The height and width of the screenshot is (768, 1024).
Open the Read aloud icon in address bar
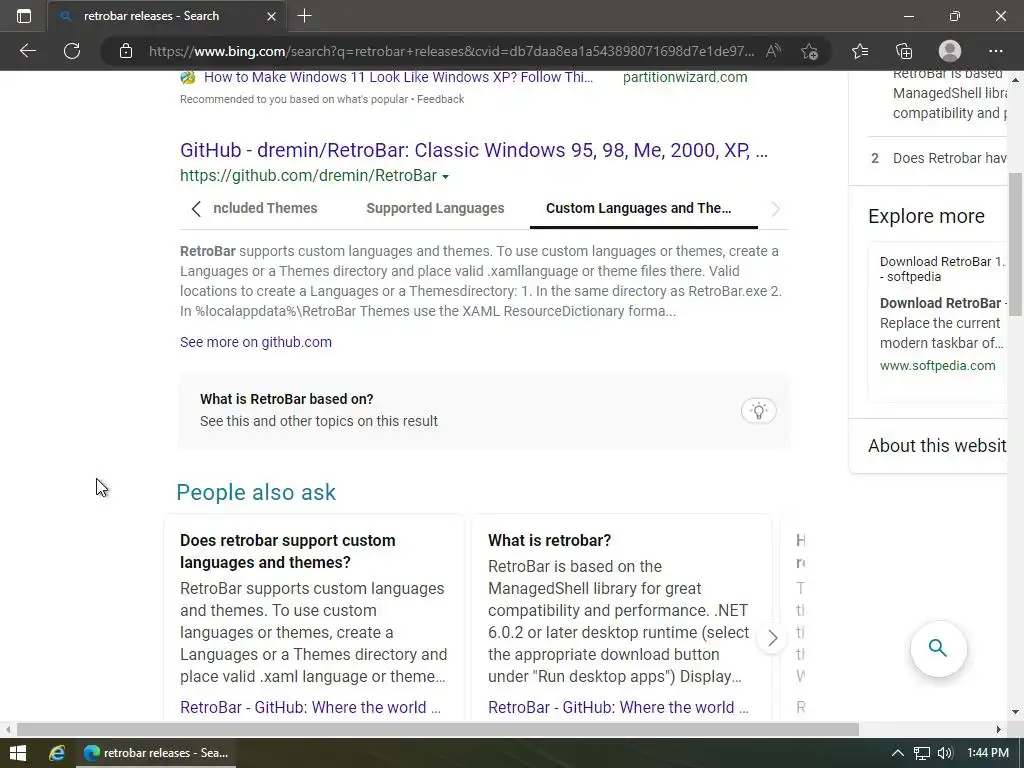tap(773, 51)
